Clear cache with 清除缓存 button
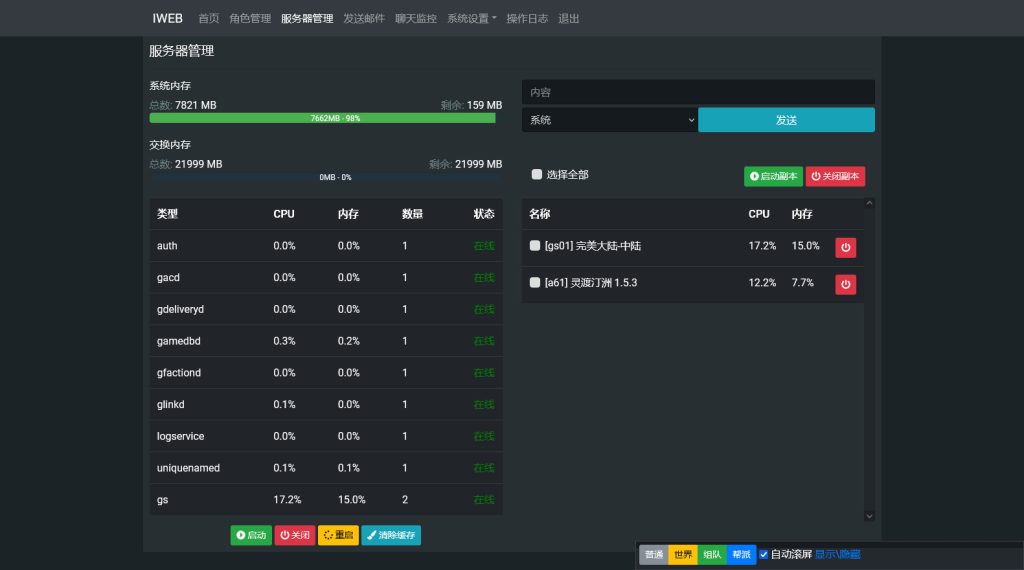The image size is (1024, 570). click(x=391, y=535)
